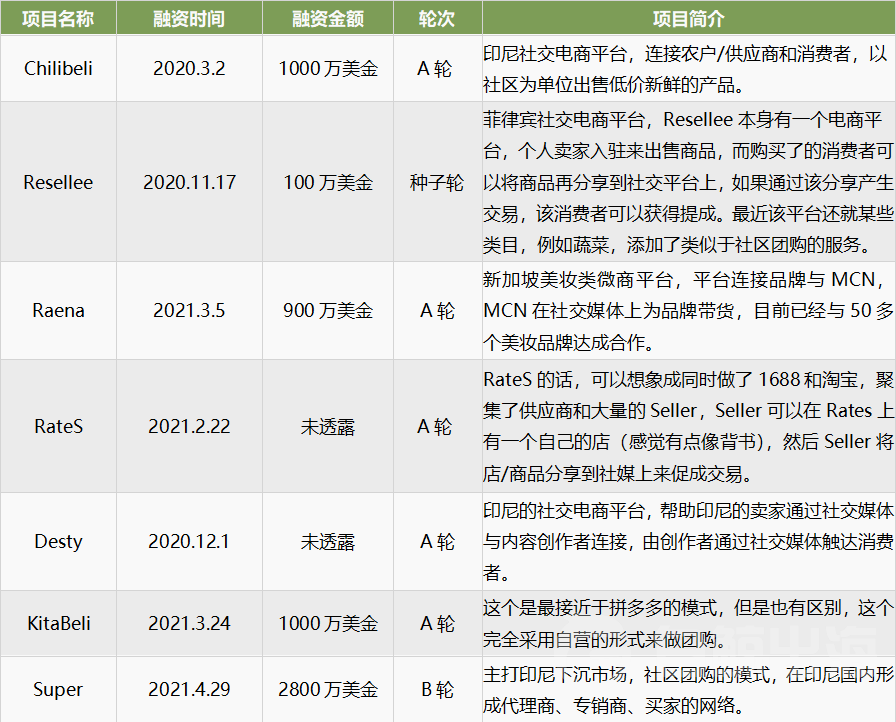Click the date 2020.11.17
This screenshot has width=896, height=722.
pos(189,182)
